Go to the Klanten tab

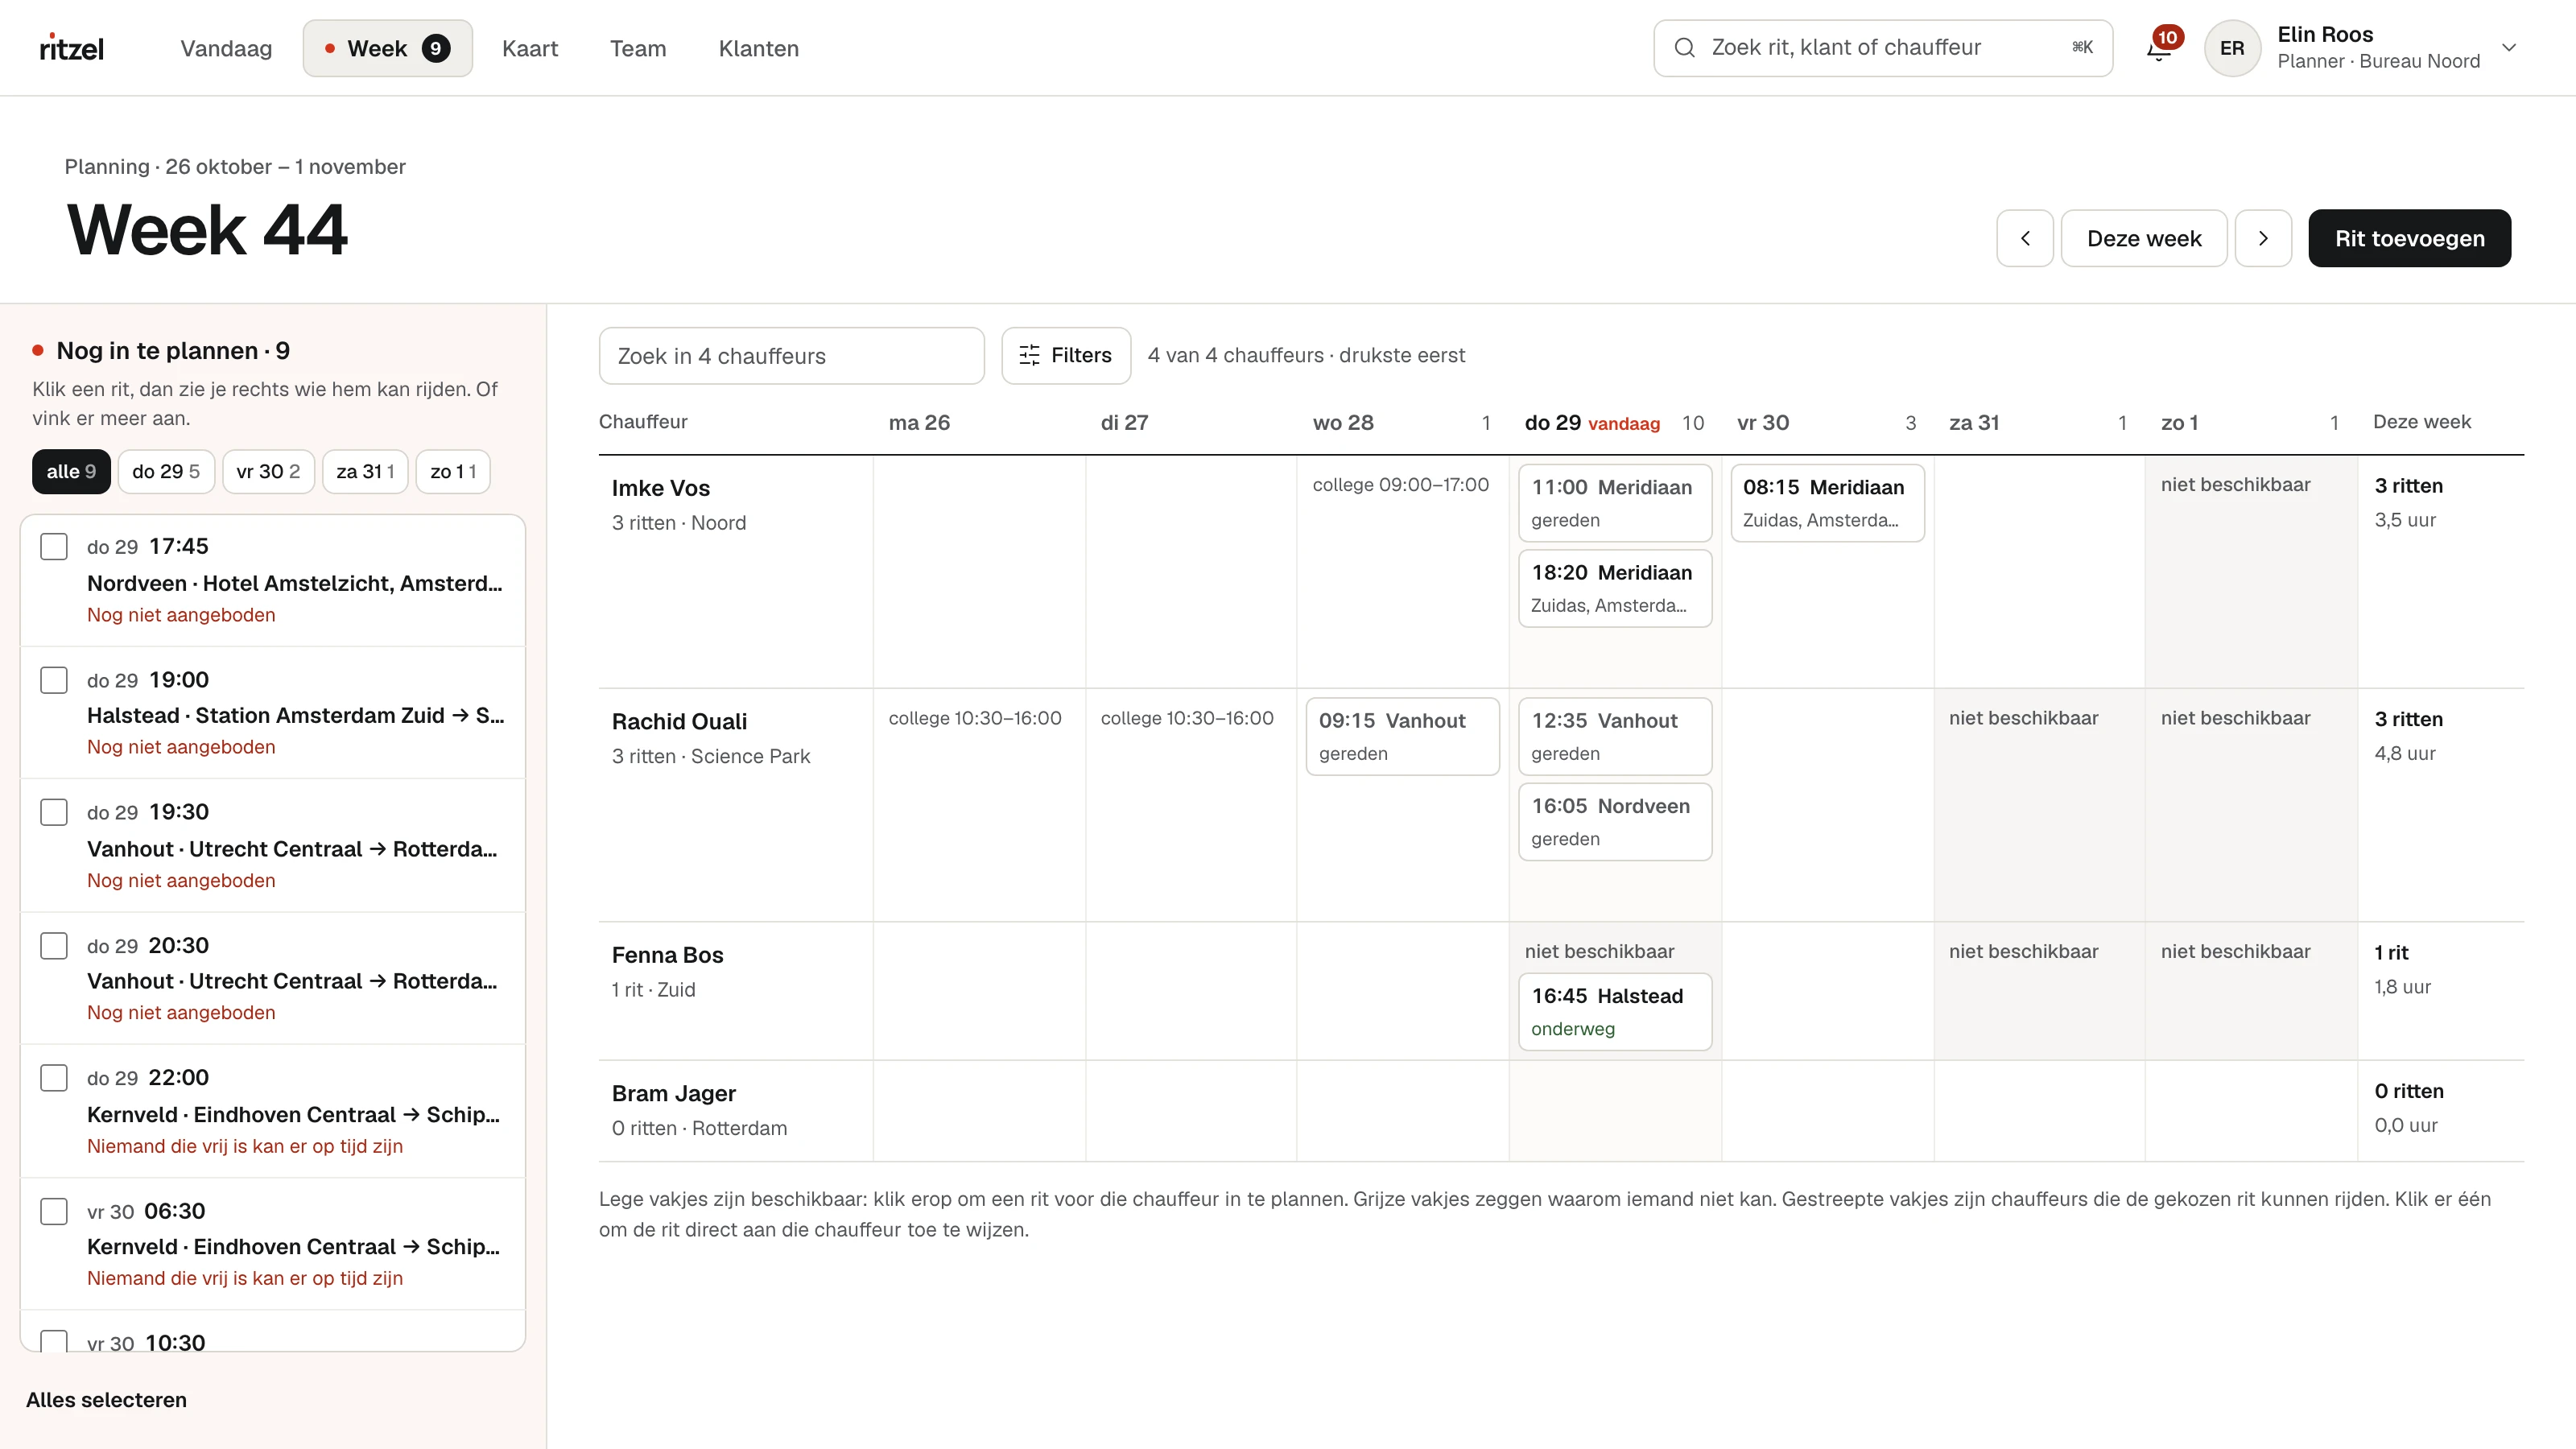pos(758,48)
